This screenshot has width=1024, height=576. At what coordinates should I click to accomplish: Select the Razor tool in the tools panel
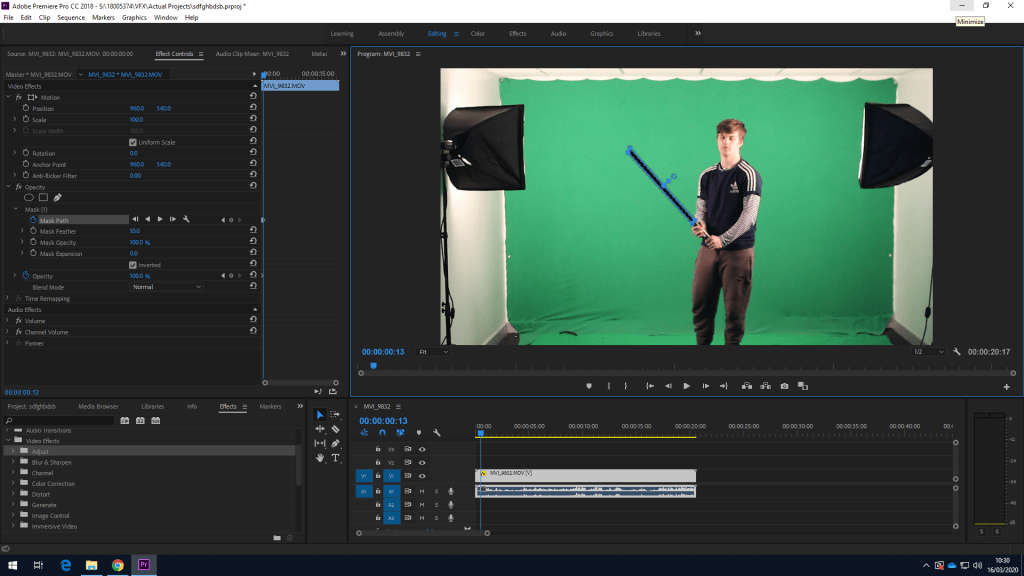[335, 428]
